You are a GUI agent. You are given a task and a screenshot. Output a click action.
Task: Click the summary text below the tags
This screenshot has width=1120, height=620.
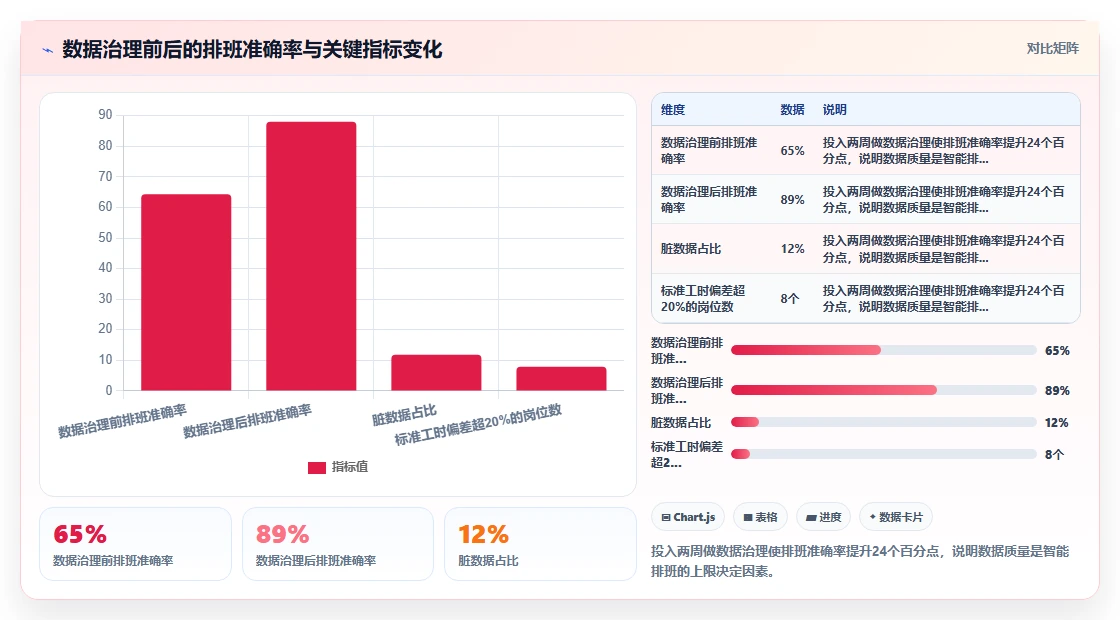point(860,561)
